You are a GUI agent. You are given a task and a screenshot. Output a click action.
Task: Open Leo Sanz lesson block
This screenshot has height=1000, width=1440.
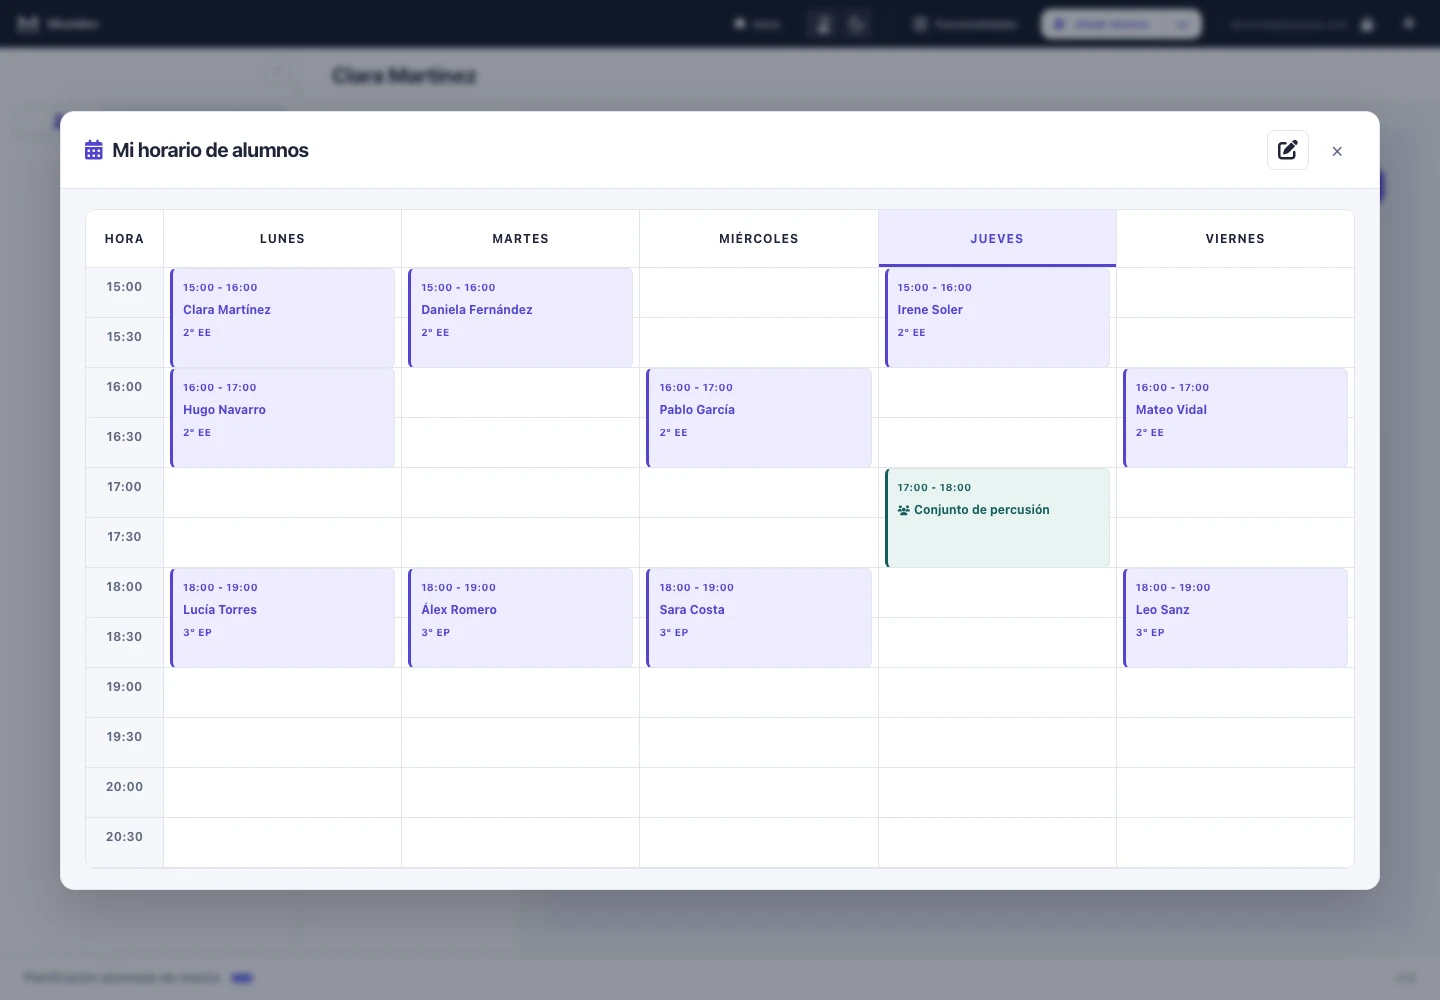point(1235,617)
